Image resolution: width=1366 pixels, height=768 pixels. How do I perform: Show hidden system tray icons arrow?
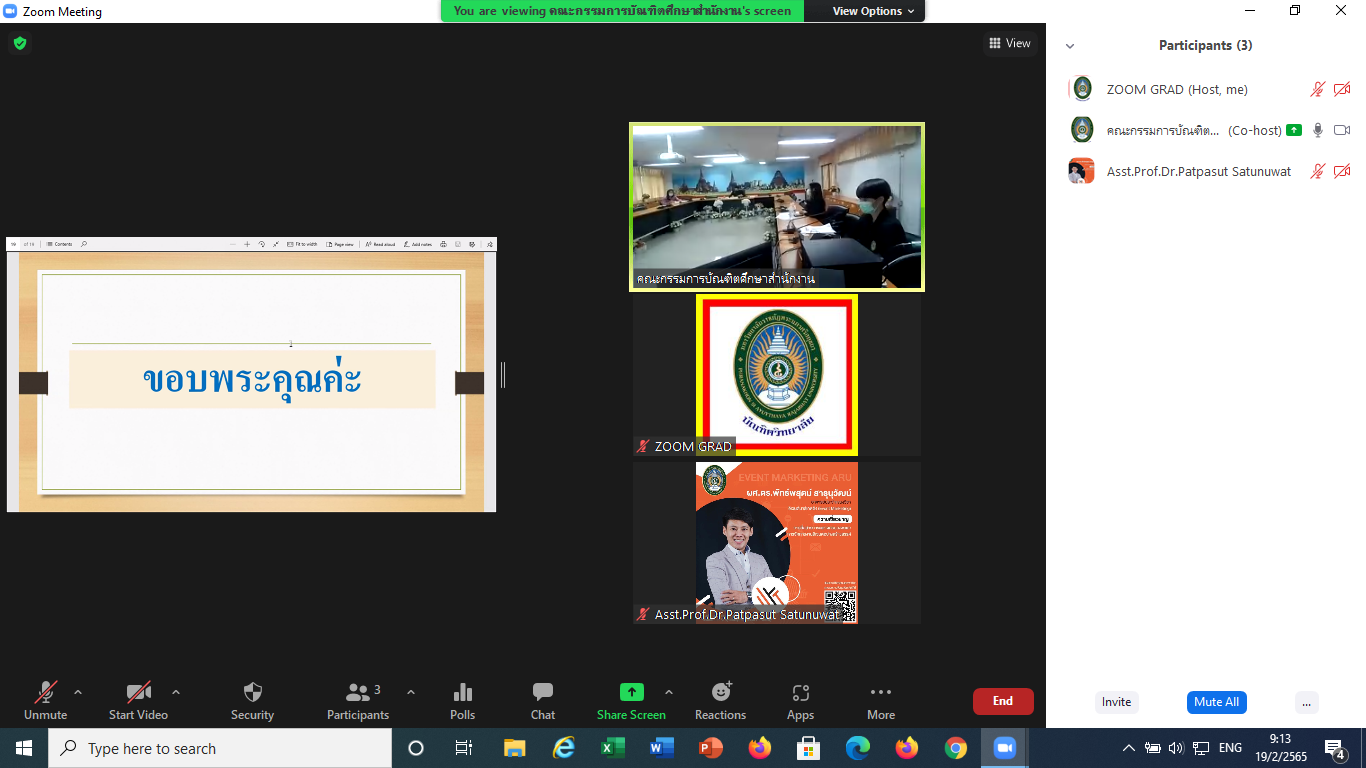1129,748
